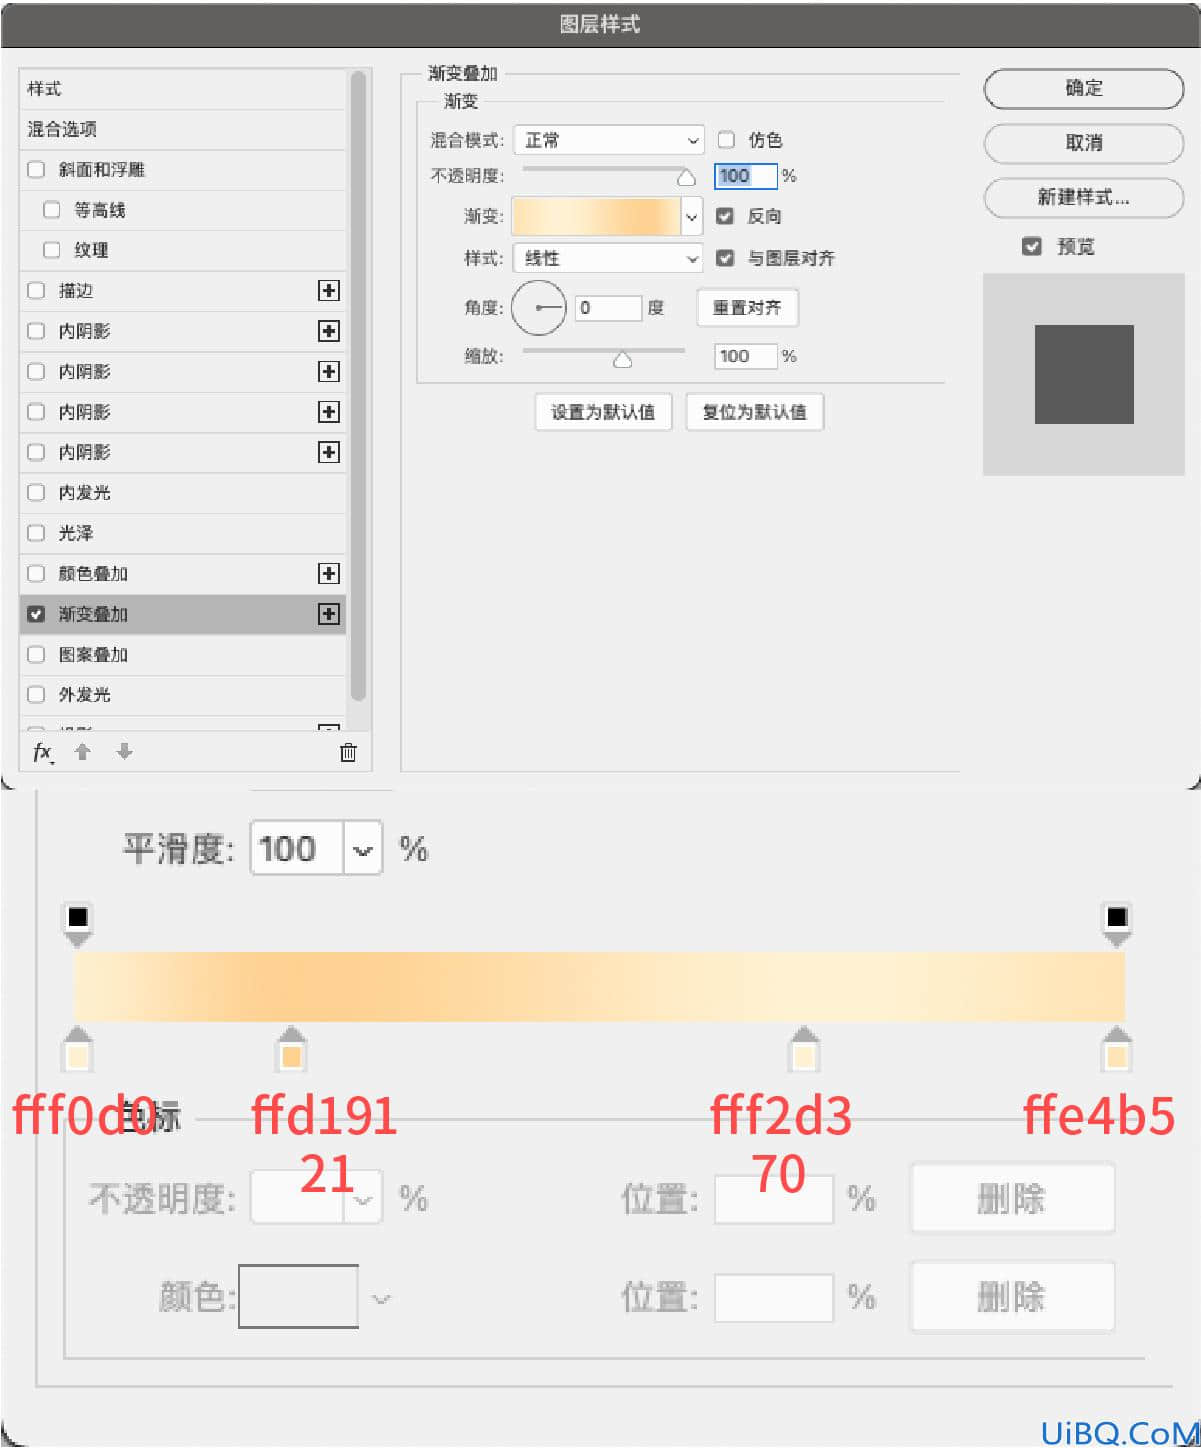1201x1448 pixels.
Task: Select the rightmost color stop below gradient bar
Action: 1117,1050
